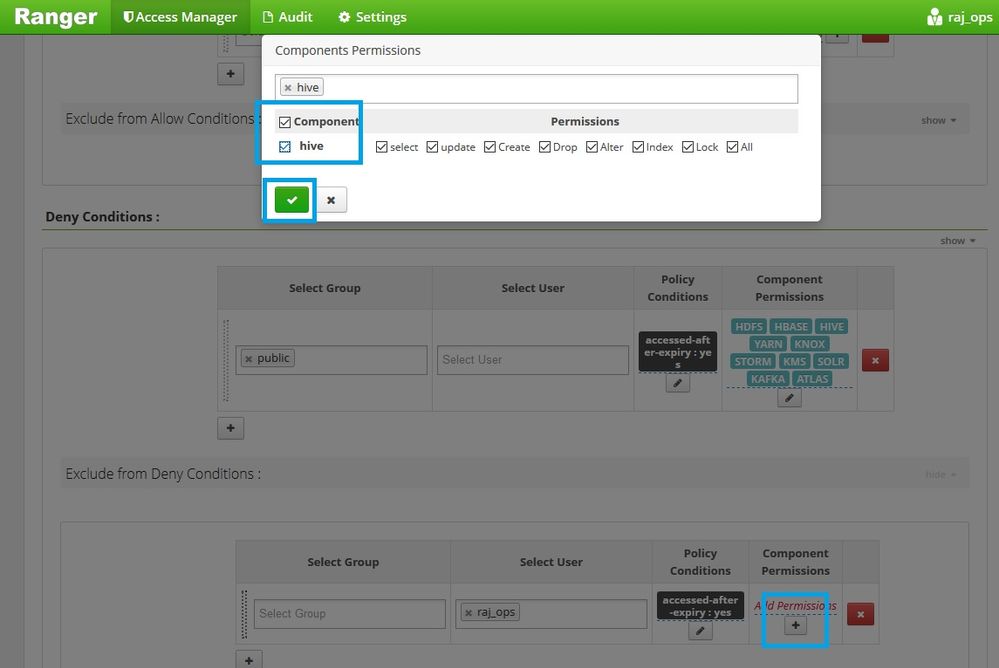
Task: Add a new Deny Conditions row
Action: point(231,428)
